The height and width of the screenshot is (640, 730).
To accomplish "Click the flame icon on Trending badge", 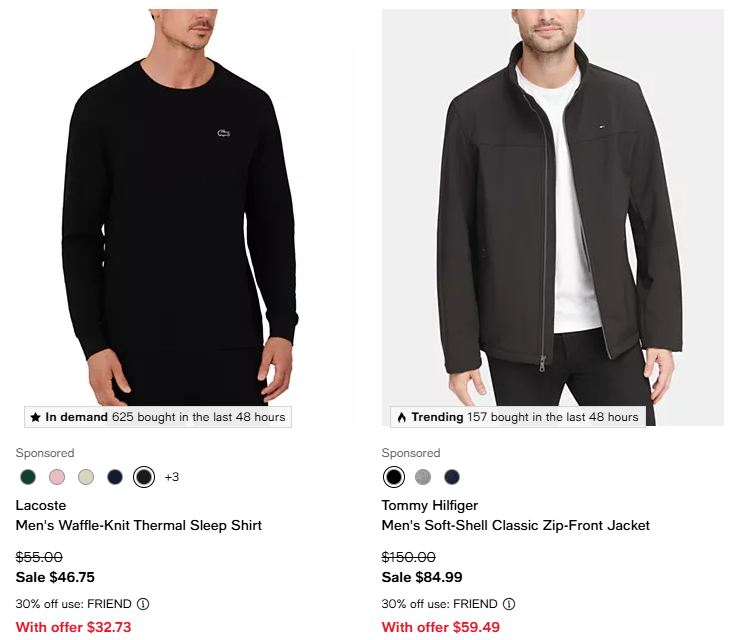I will pos(401,417).
